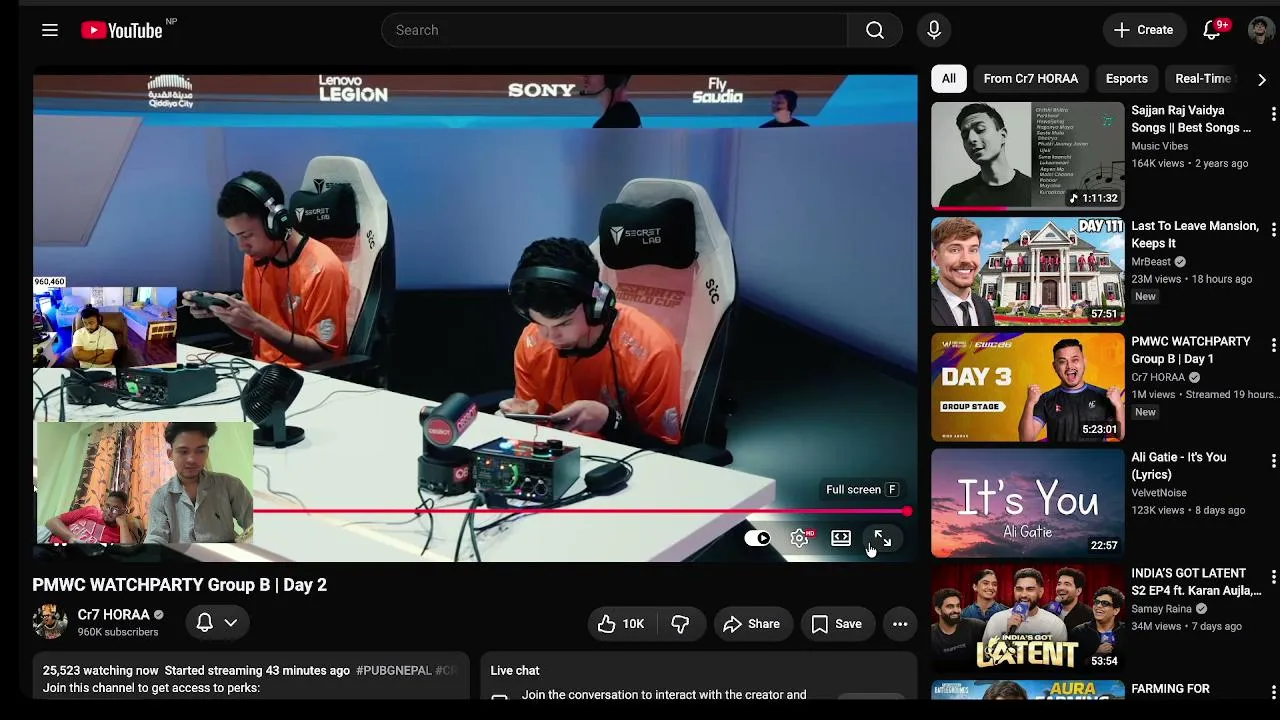1280x720 pixels.
Task: Open Sajjan Raj Vaidya Songs thumbnail
Action: (1027, 156)
